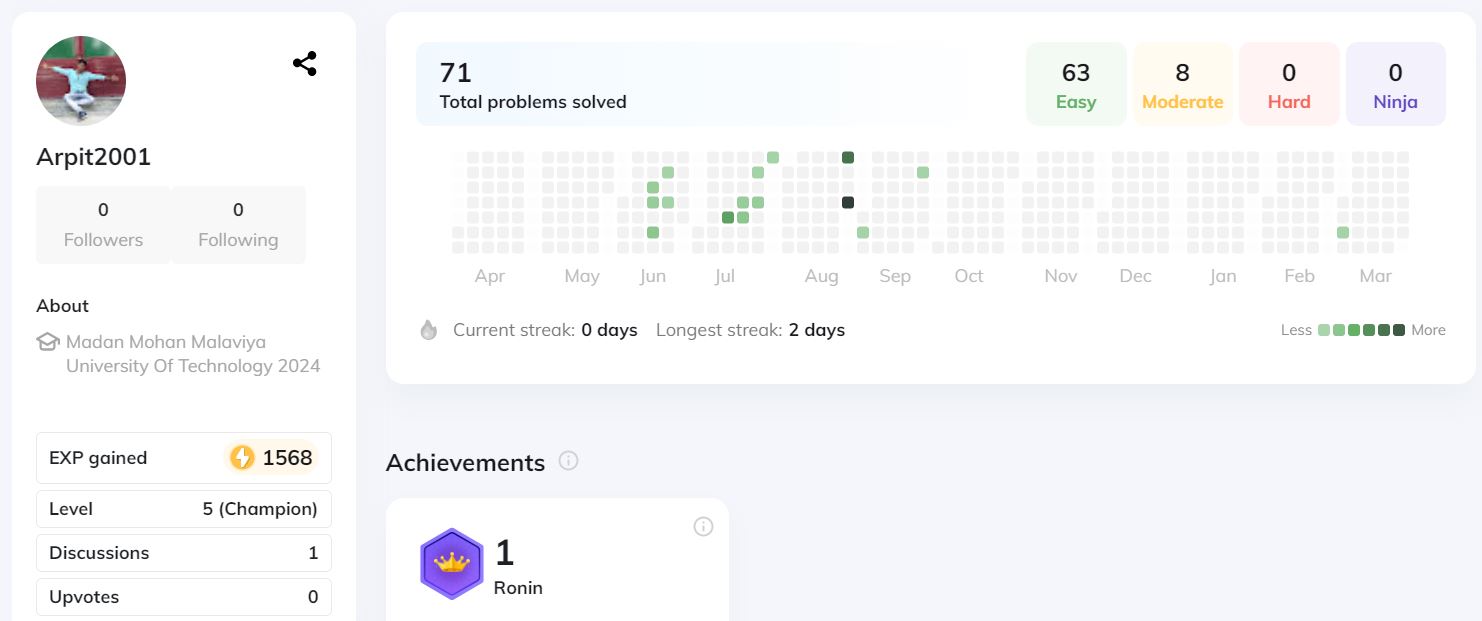
Task: Click the lightest legend swatch near Less
Action: (x=1324, y=330)
